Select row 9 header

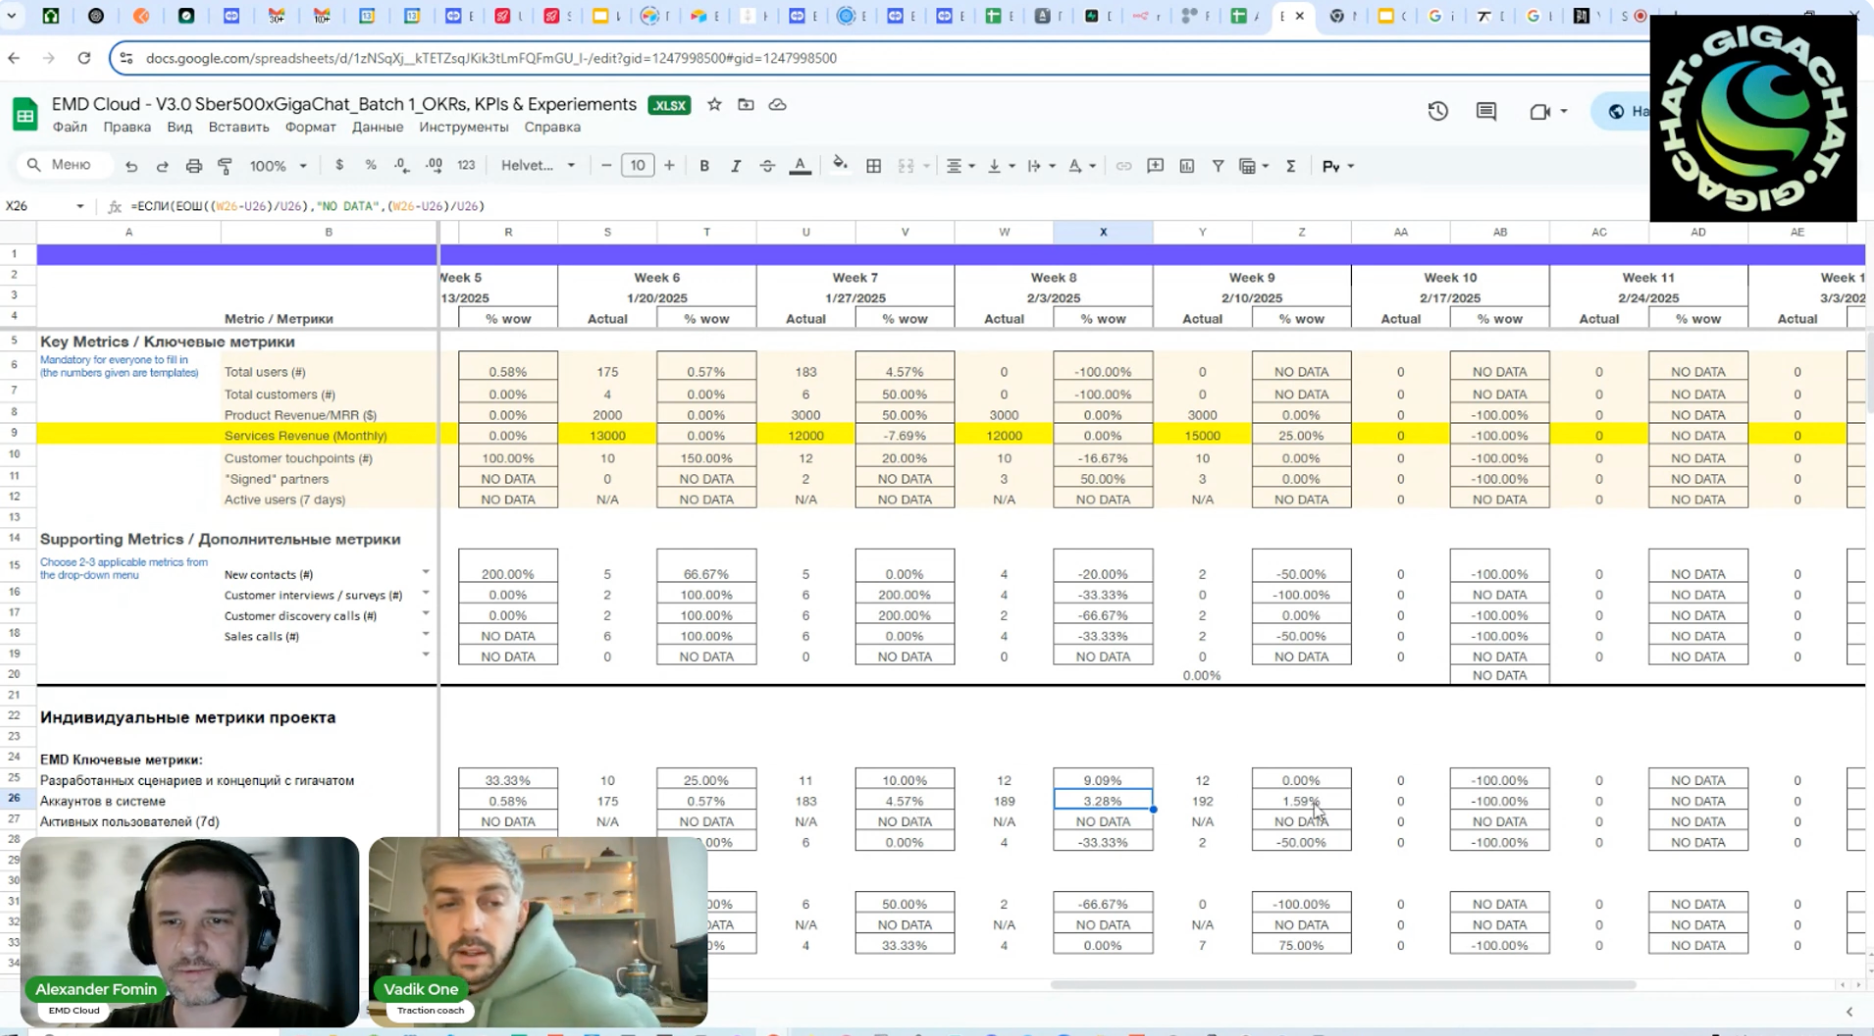pos(15,433)
